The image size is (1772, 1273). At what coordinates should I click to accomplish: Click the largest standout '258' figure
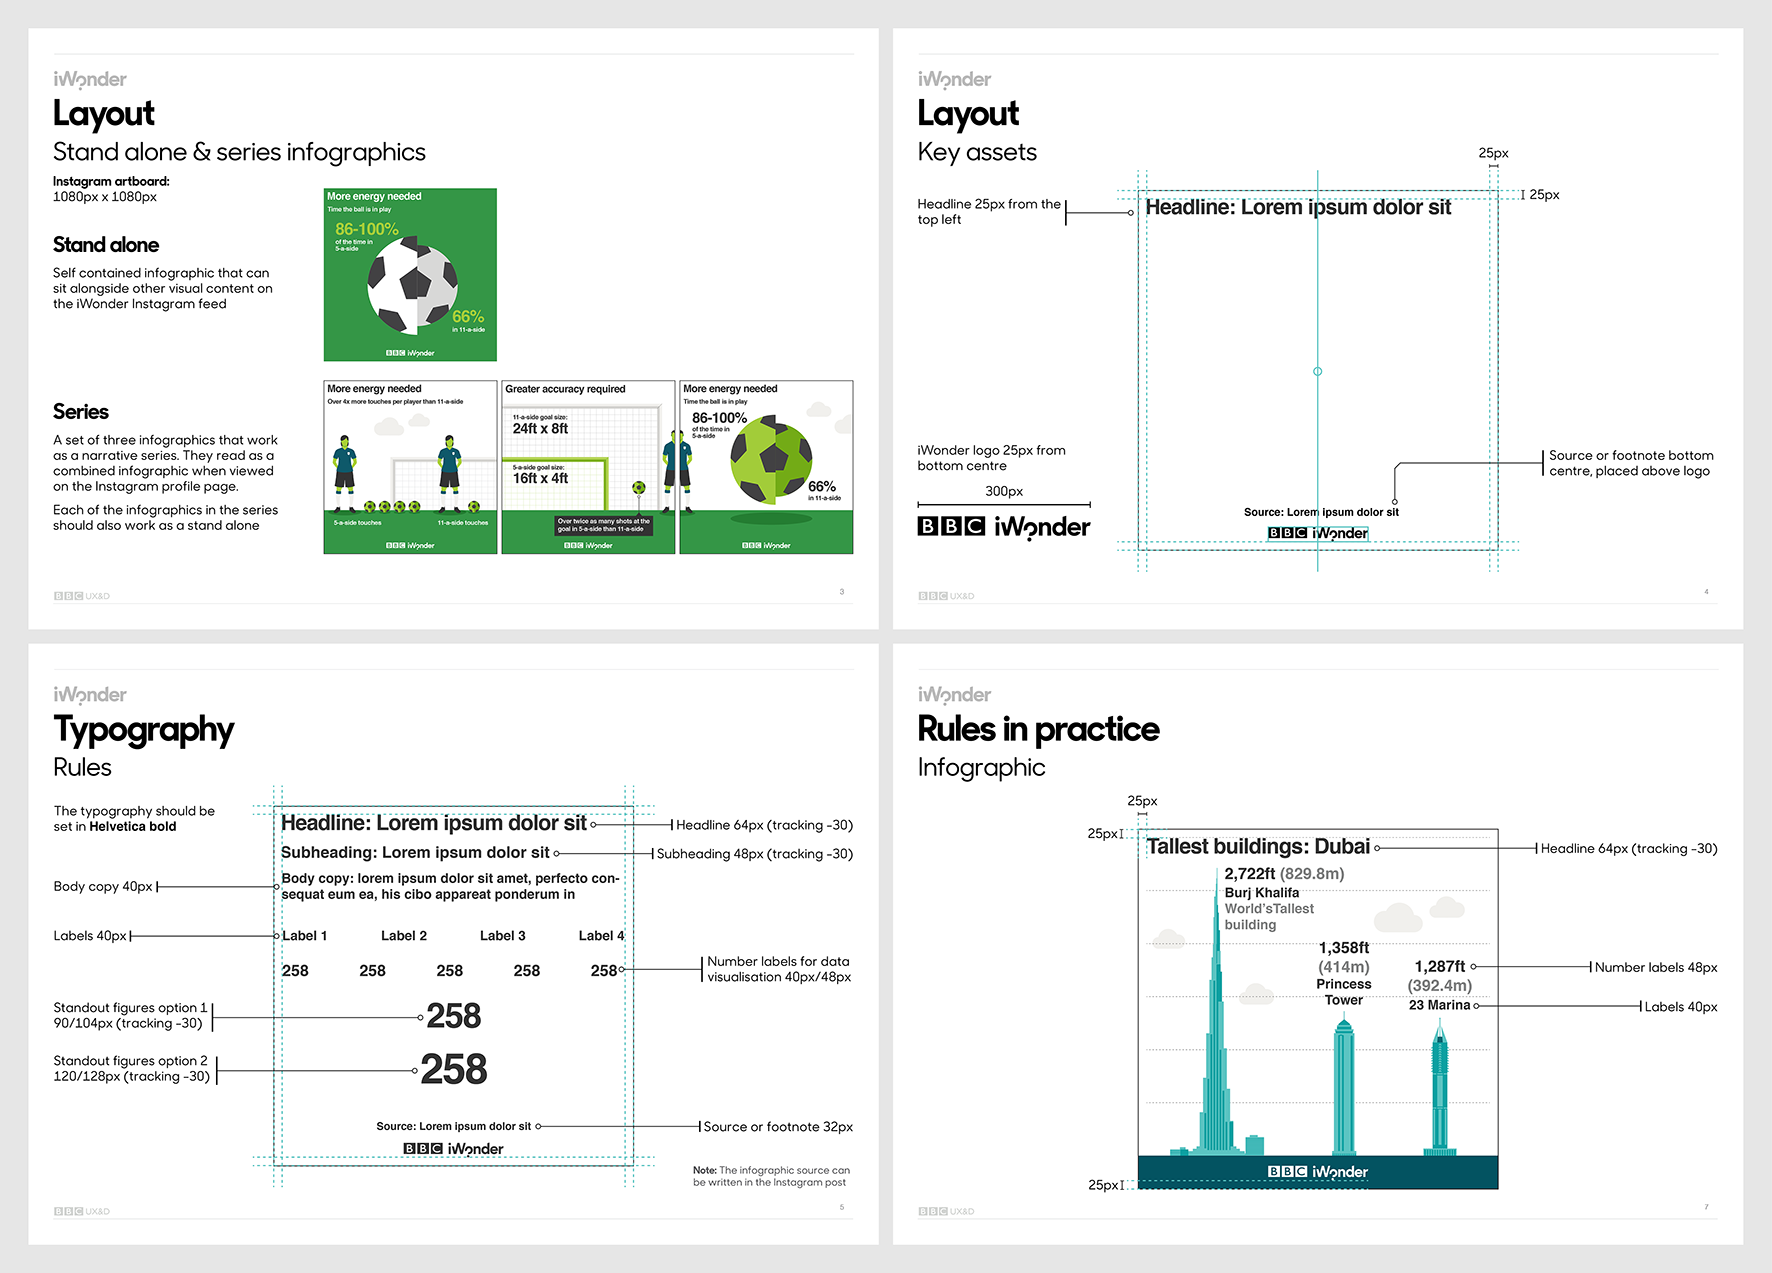(x=454, y=1069)
